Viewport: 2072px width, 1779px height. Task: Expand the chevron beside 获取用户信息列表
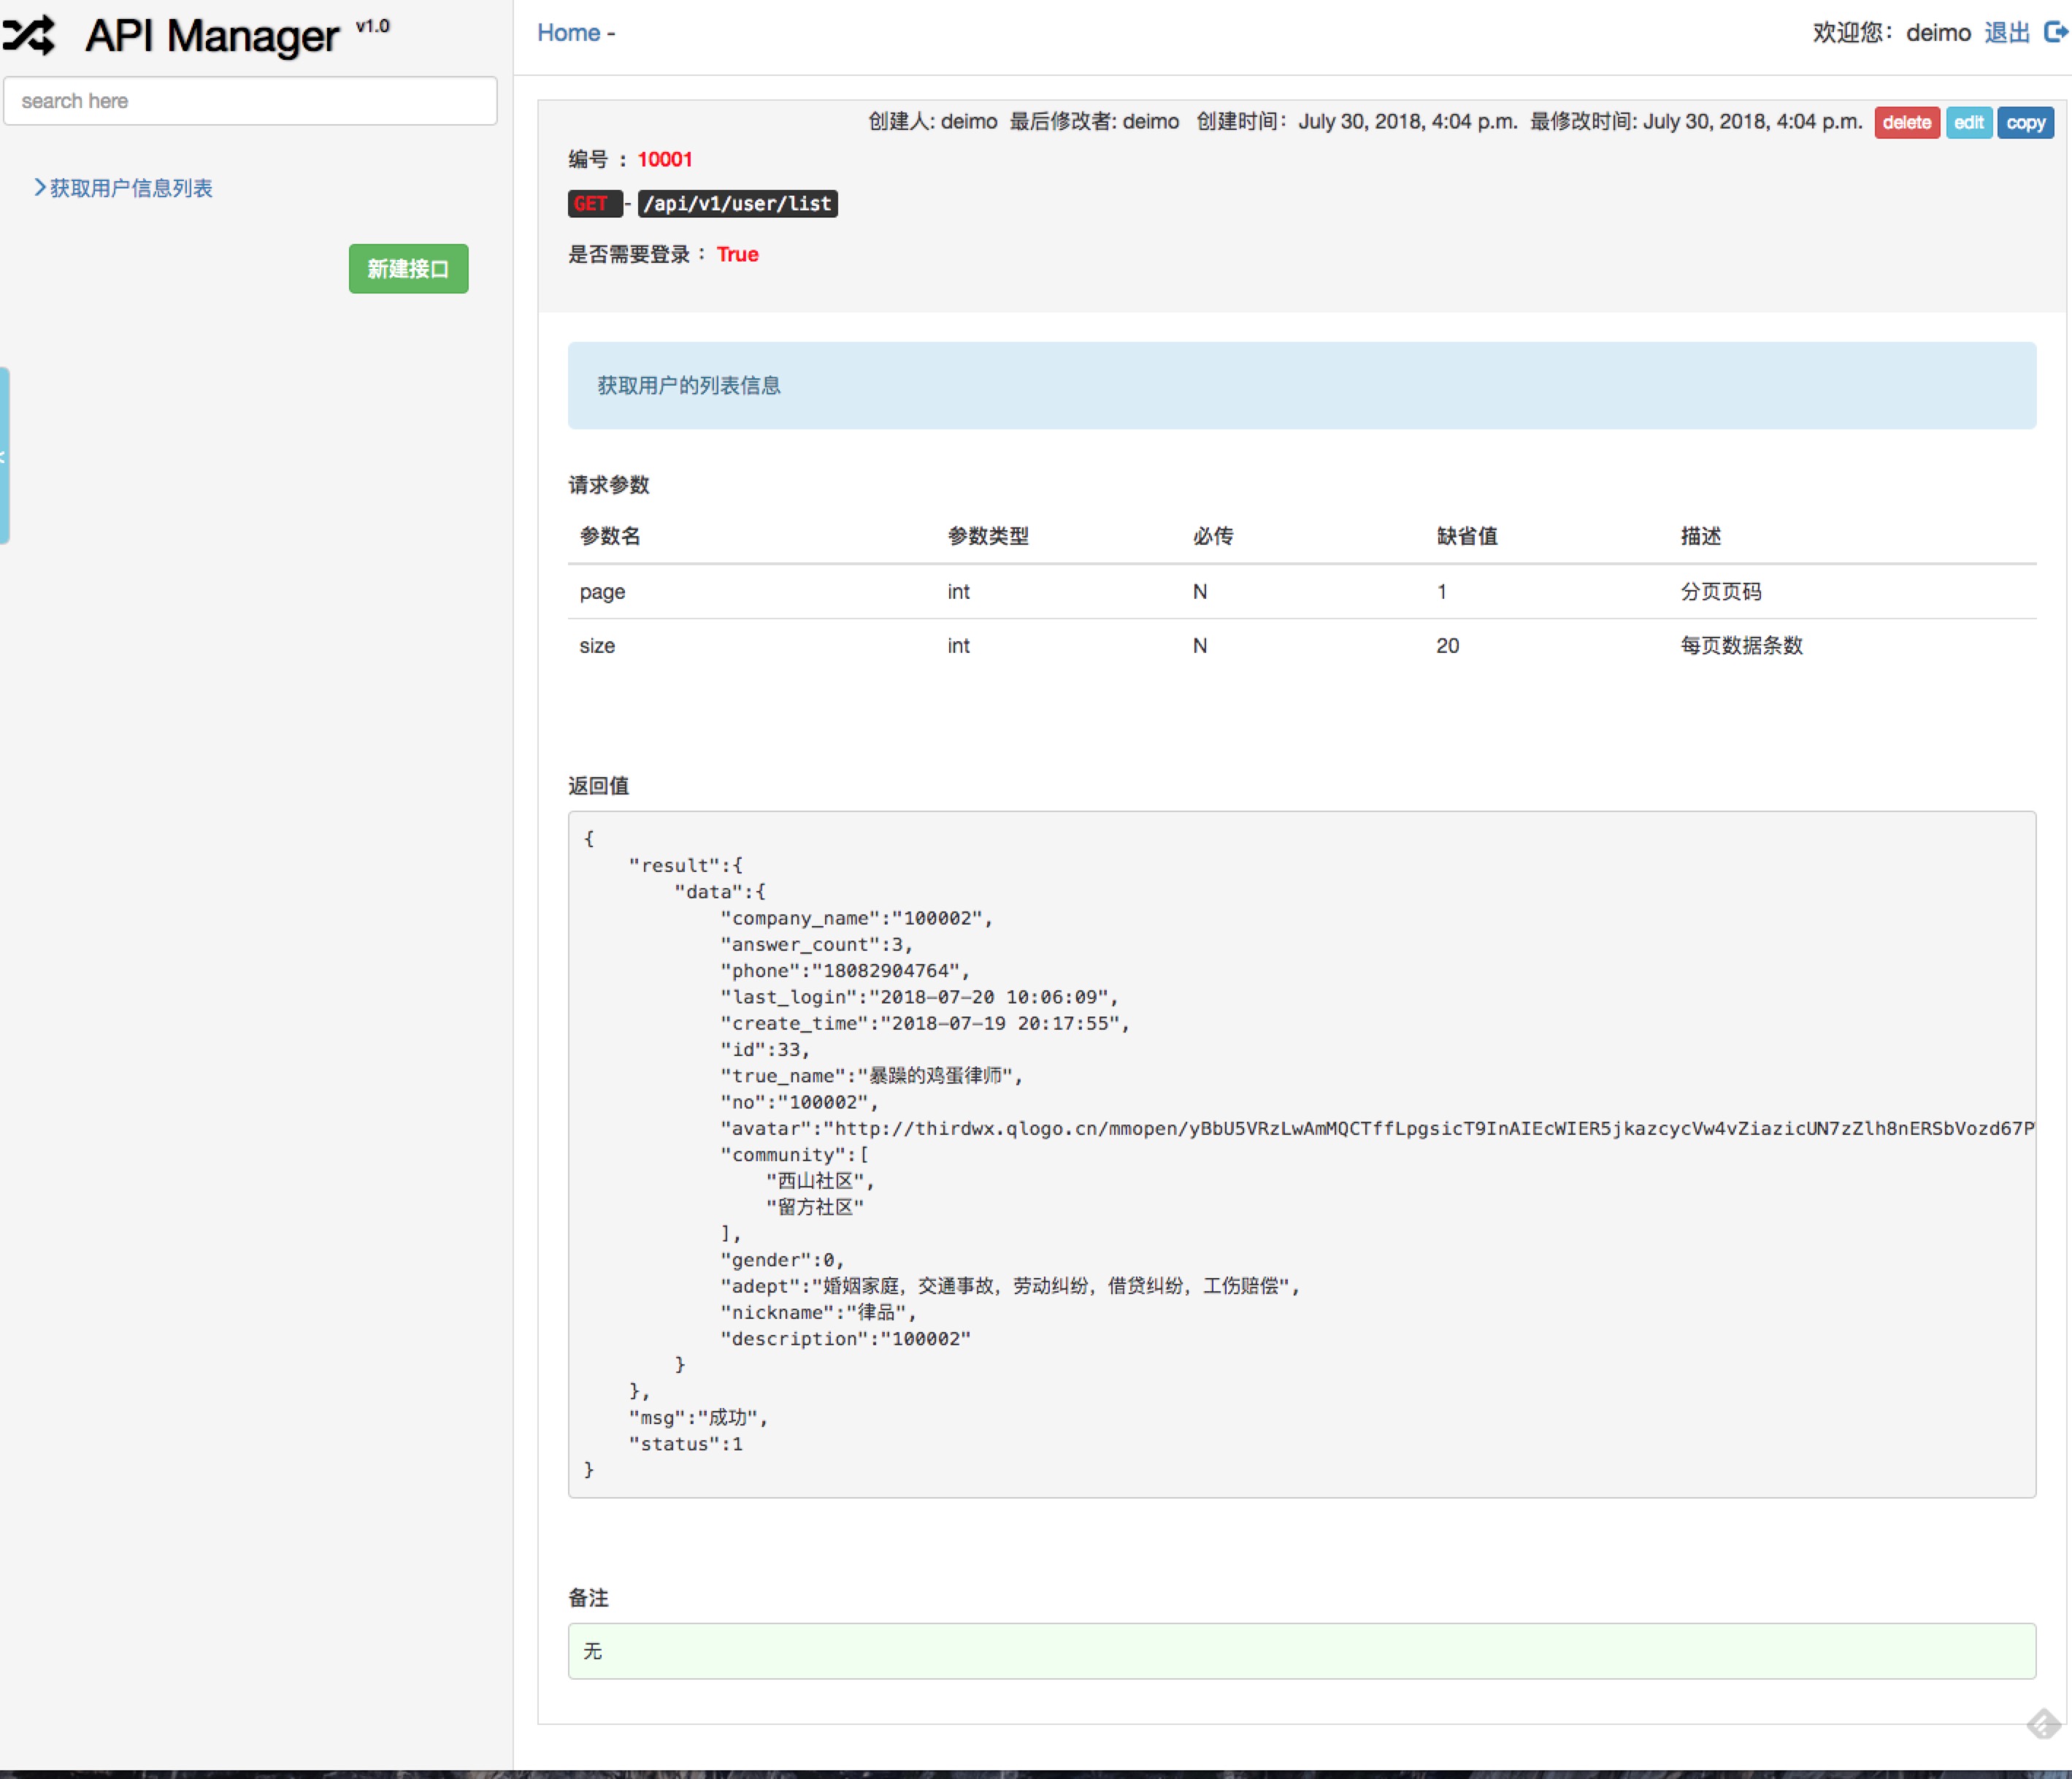[x=40, y=187]
